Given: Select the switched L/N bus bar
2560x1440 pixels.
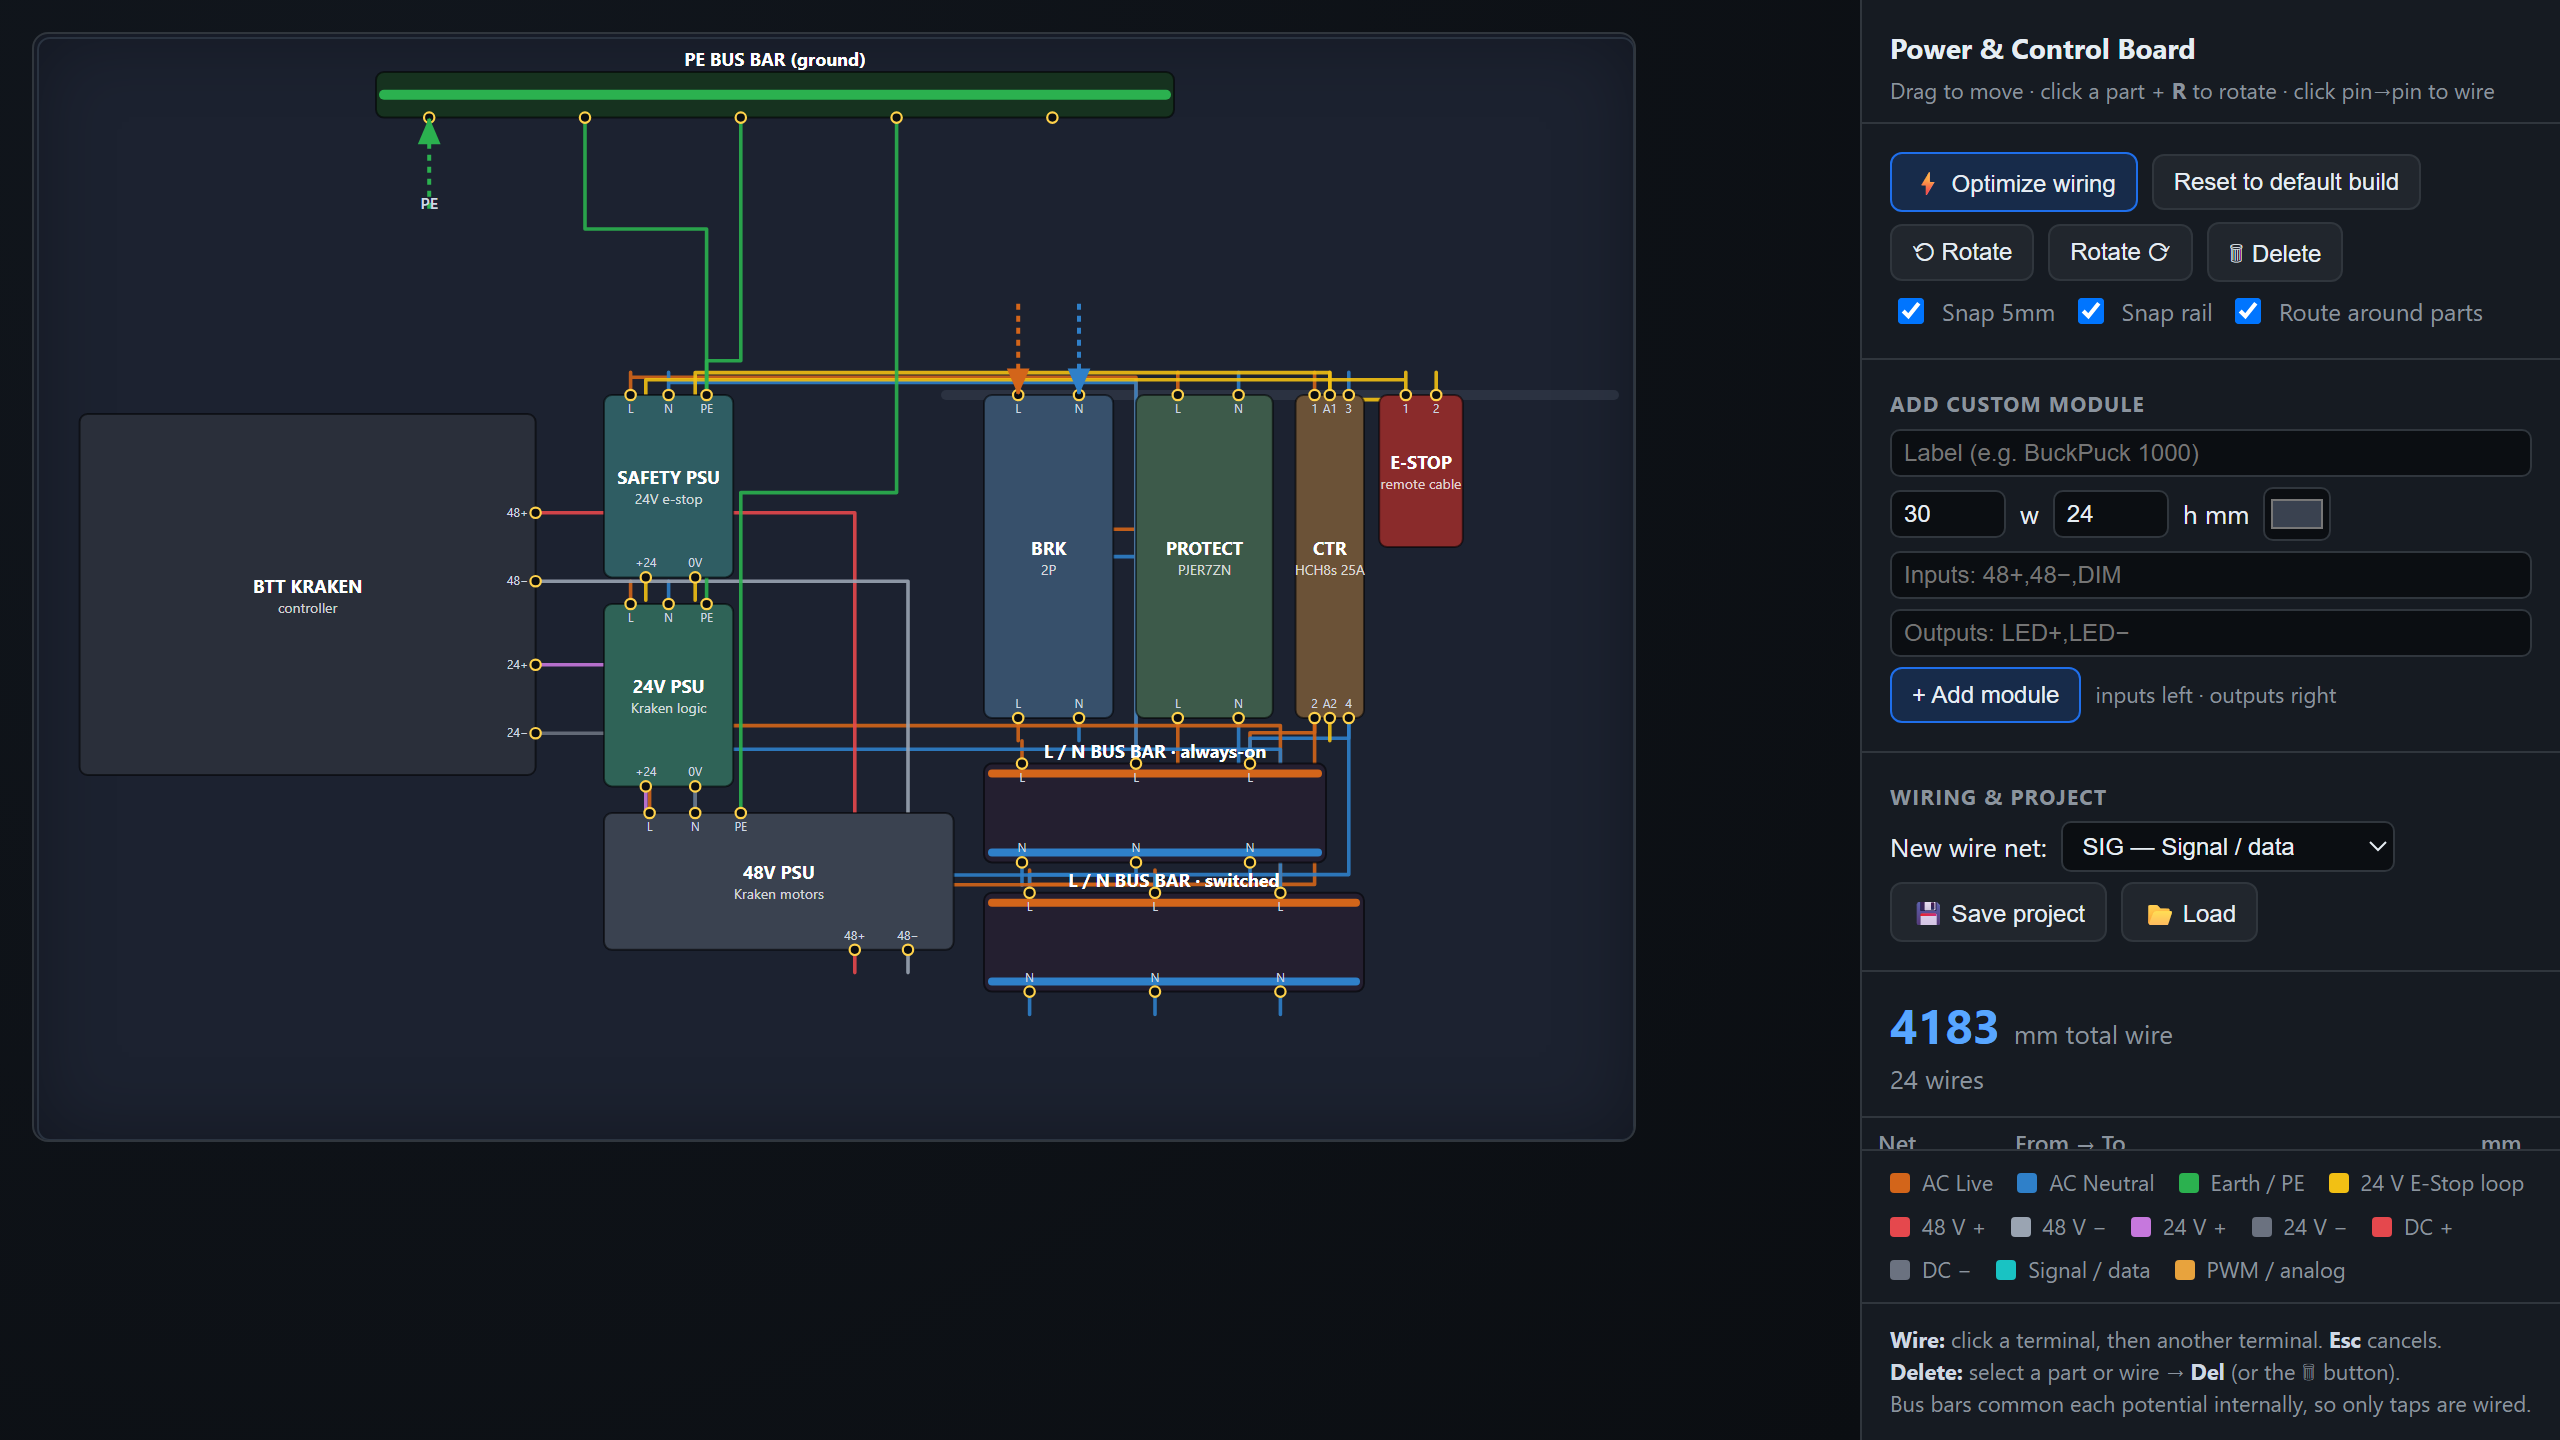Looking at the screenshot, I should pyautogui.click(x=1174, y=941).
